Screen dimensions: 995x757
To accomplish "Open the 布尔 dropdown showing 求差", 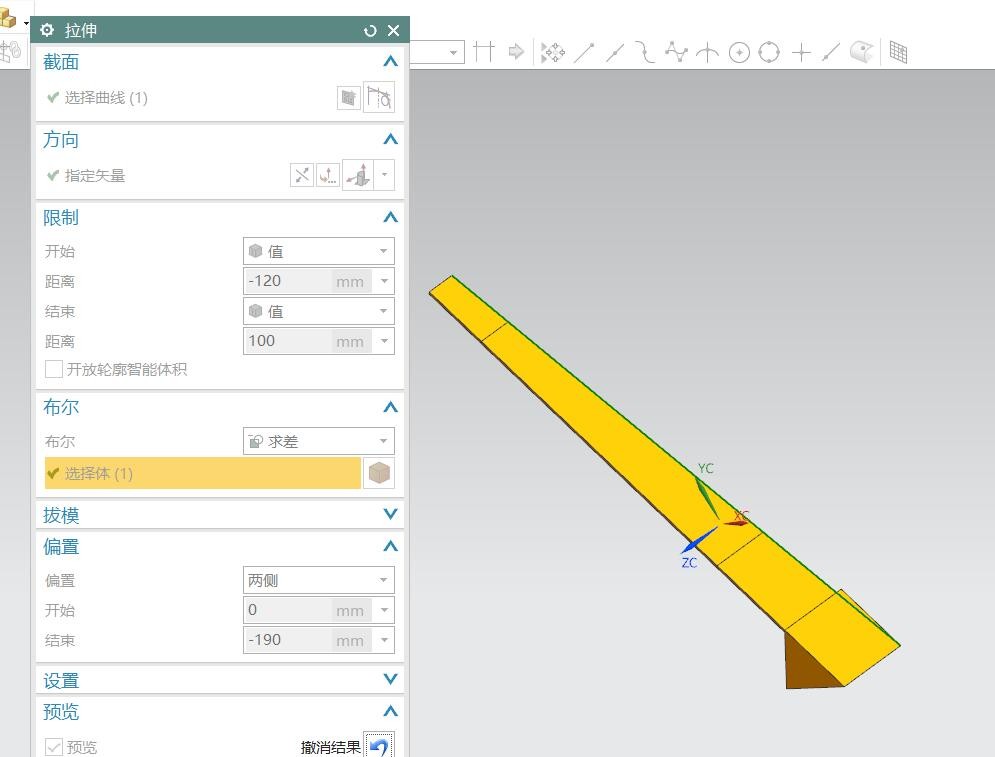I will 319,442.
